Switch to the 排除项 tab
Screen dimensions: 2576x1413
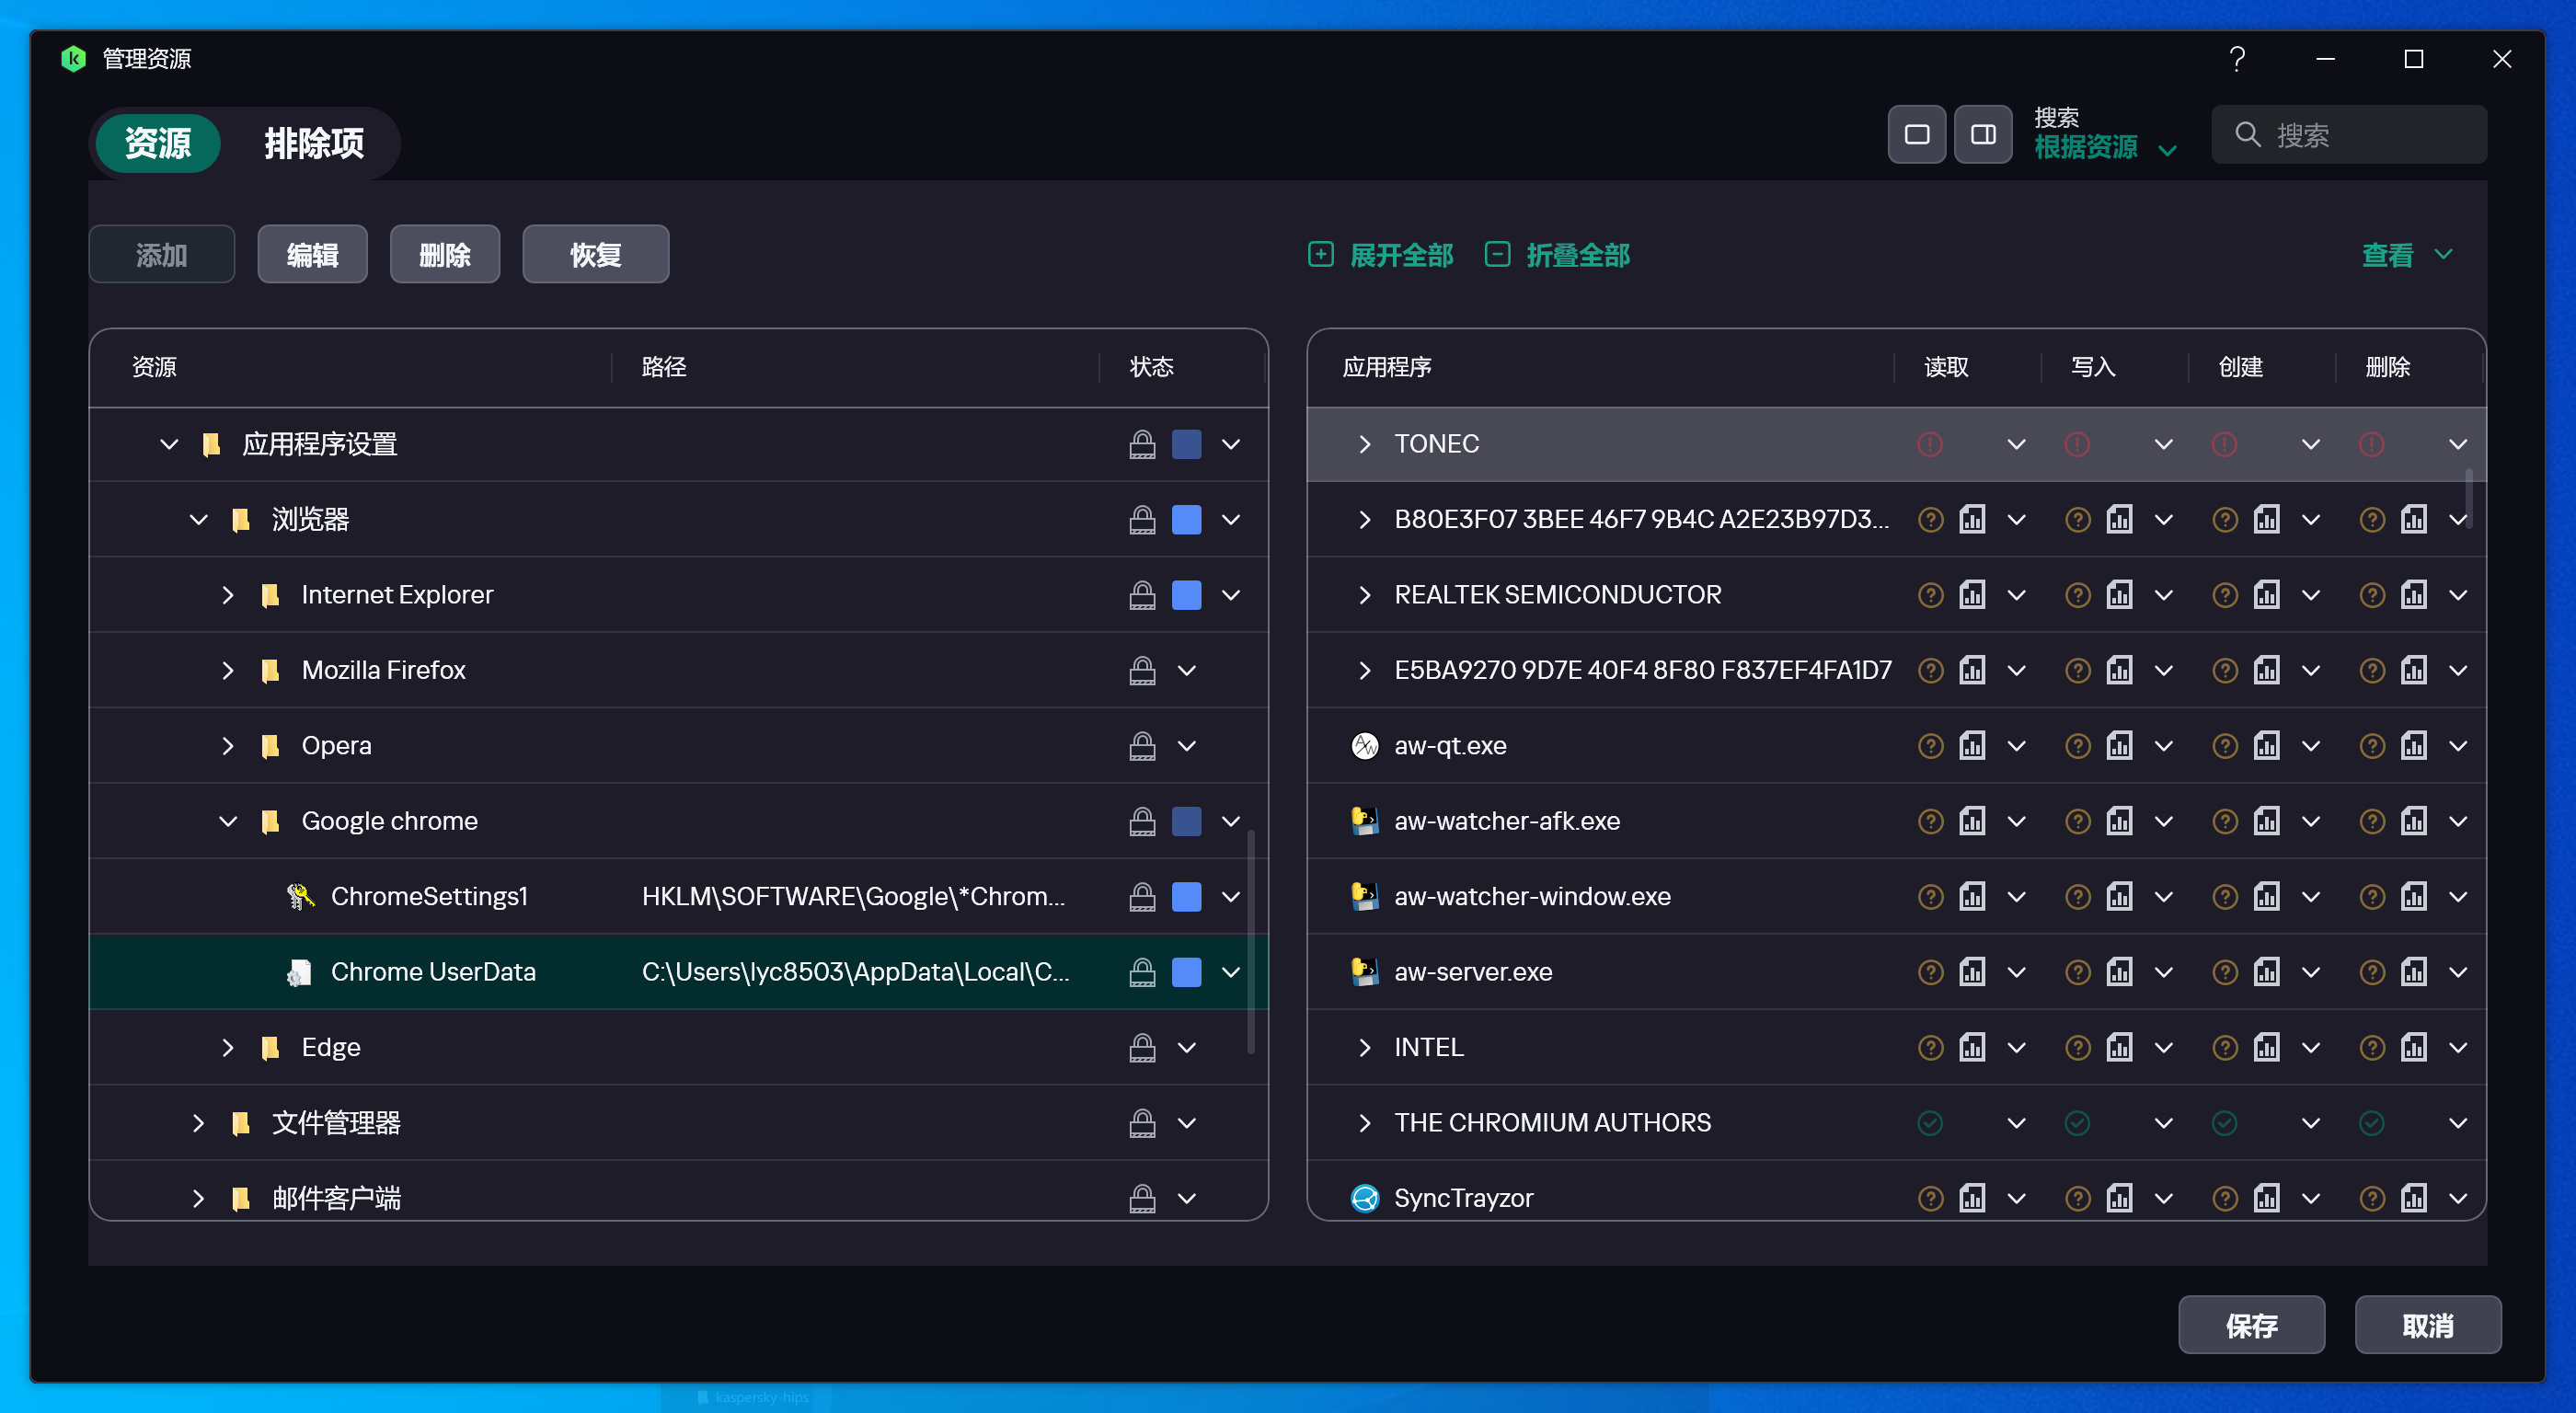tap(313, 143)
